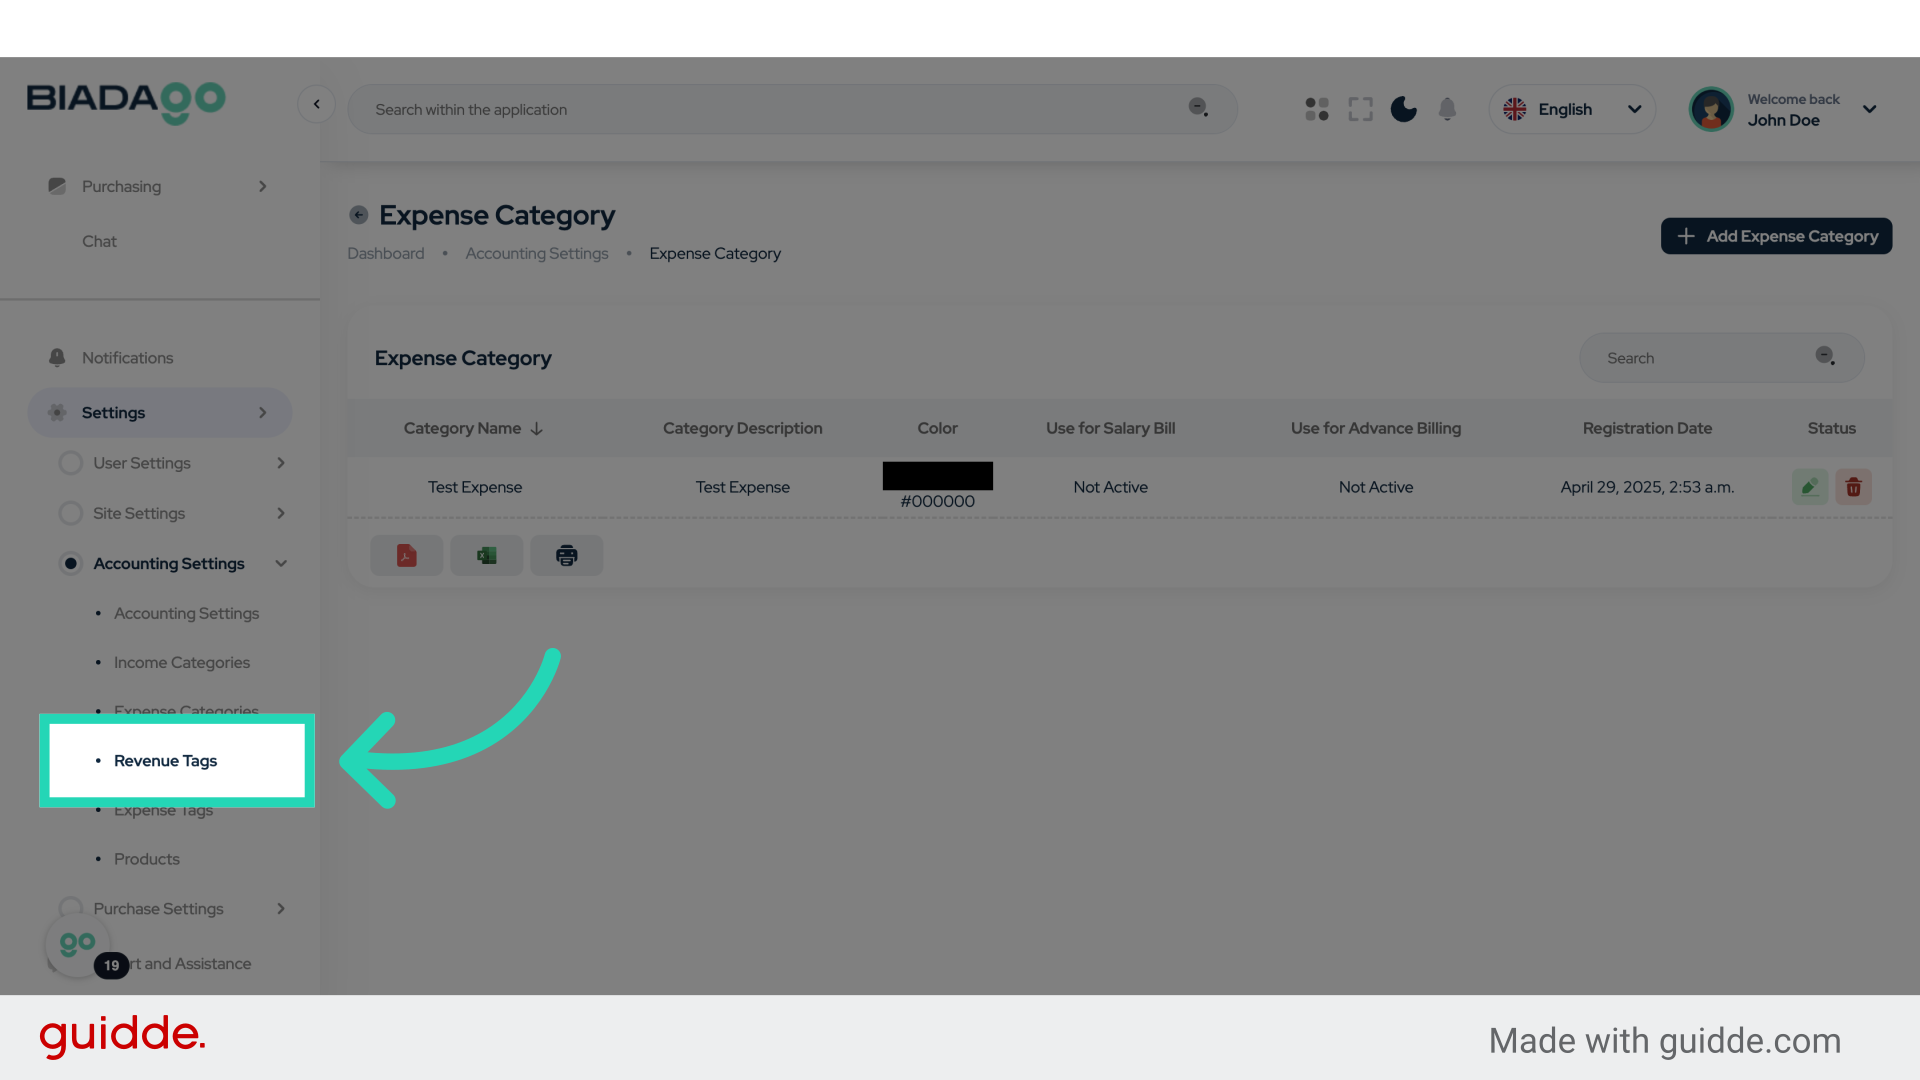Open notifications via the bell icon

click(x=1447, y=109)
